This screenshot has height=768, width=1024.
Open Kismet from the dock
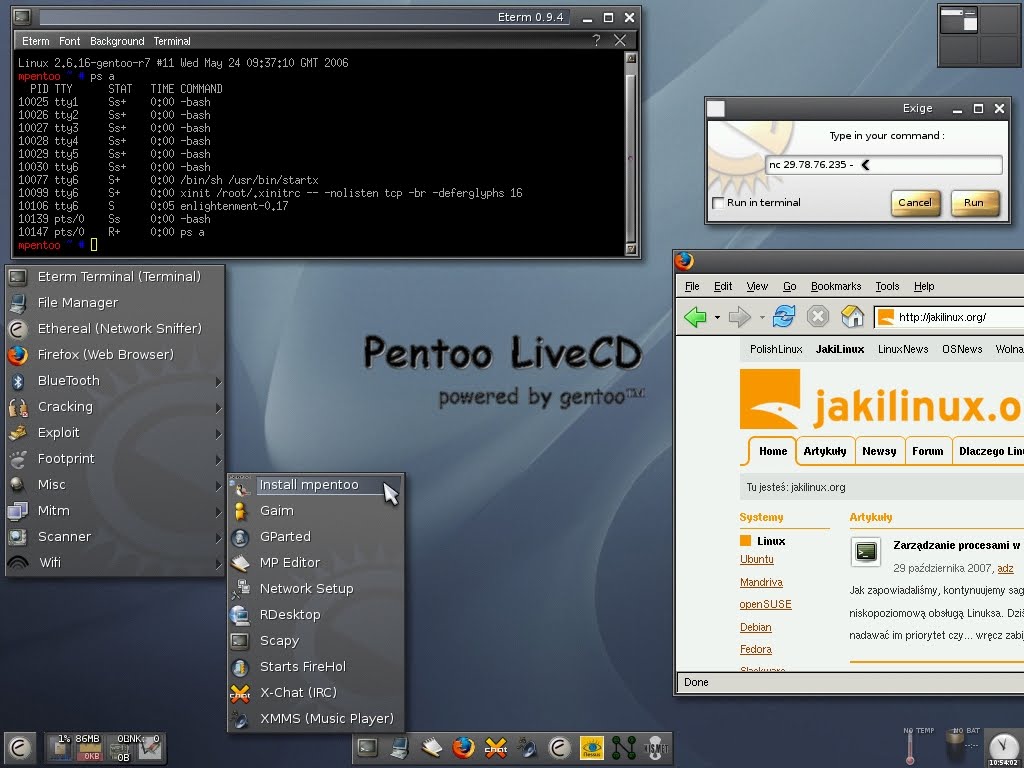pyautogui.click(x=655, y=748)
